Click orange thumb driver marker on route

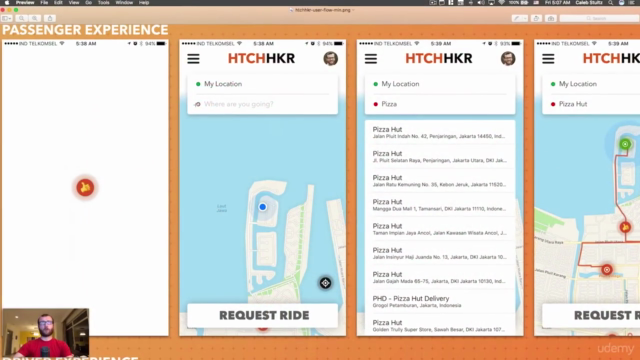[625, 227]
